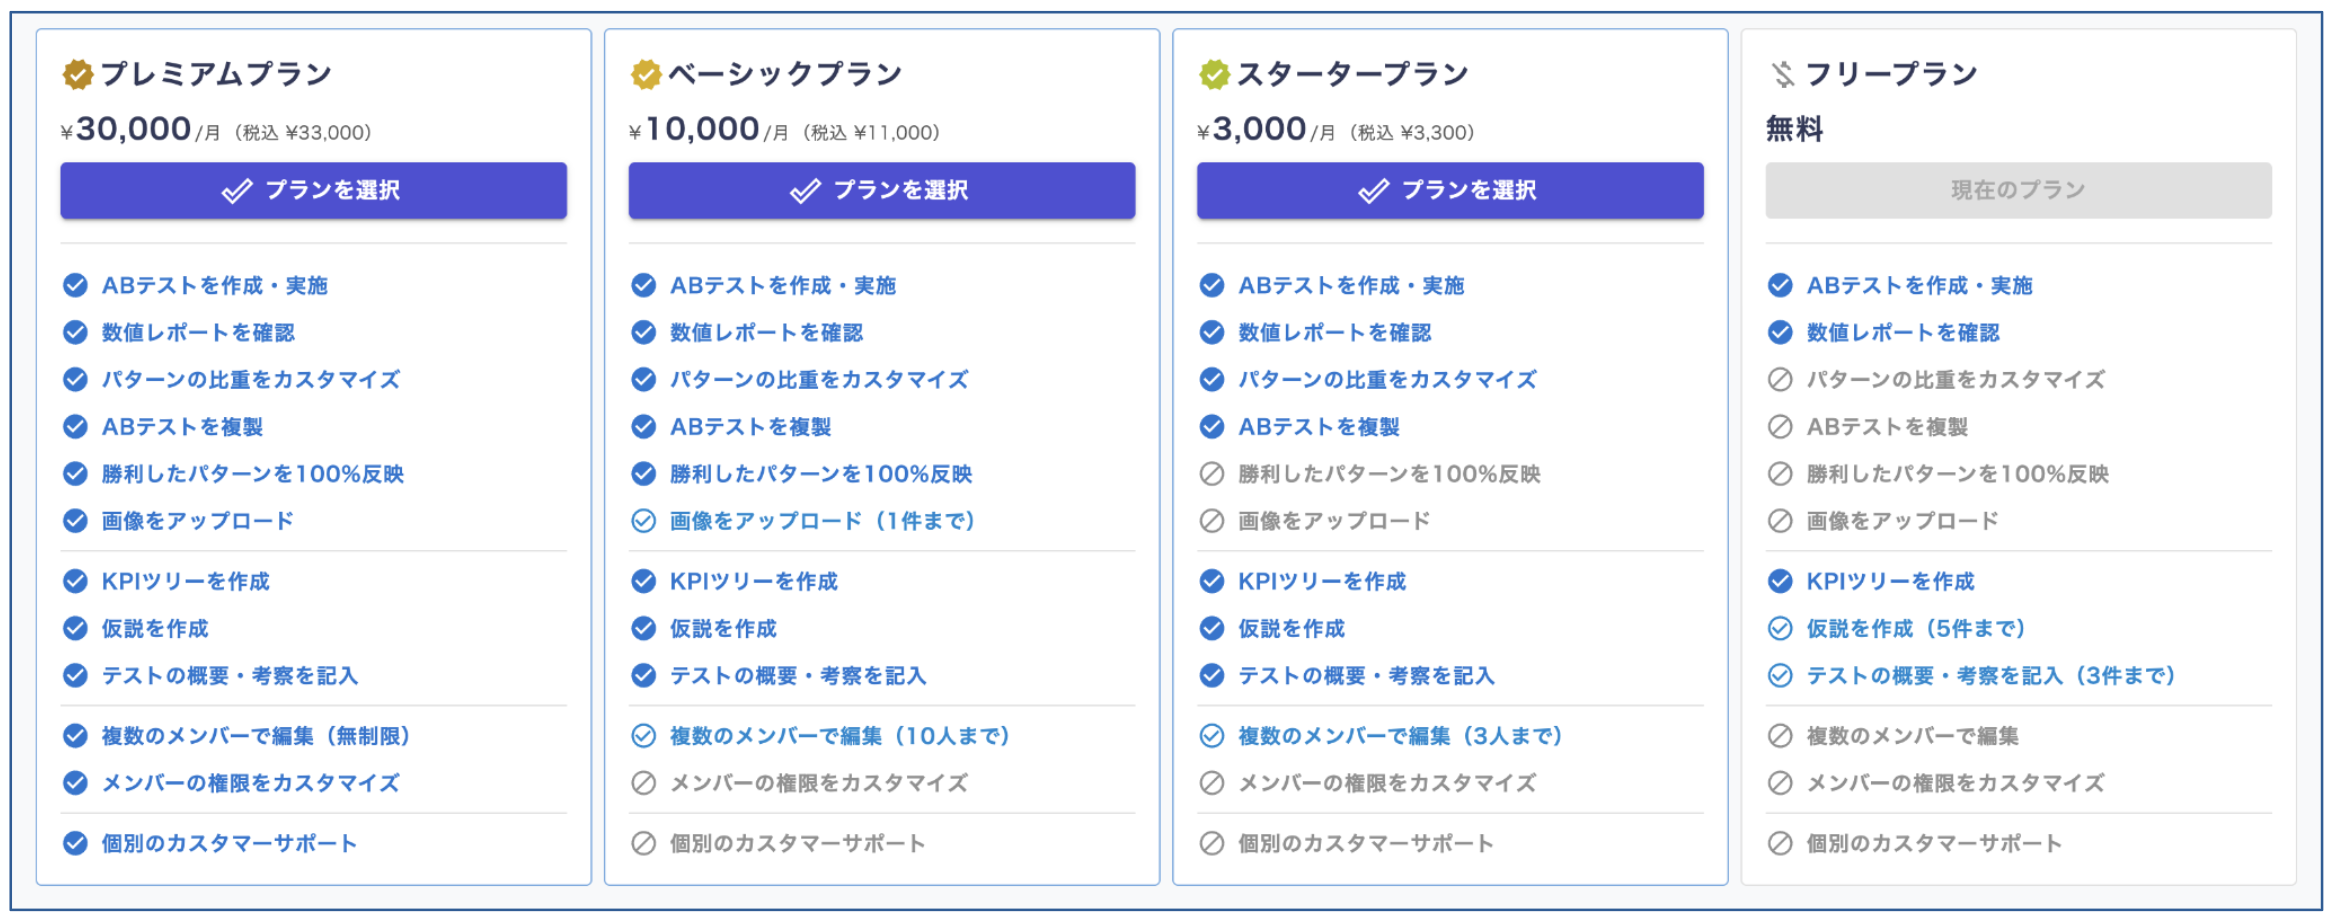Click the Basic plan gold badge icon
Image resolution: width=2338 pixels, height=922 pixels.
pyautogui.click(x=646, y=74)
